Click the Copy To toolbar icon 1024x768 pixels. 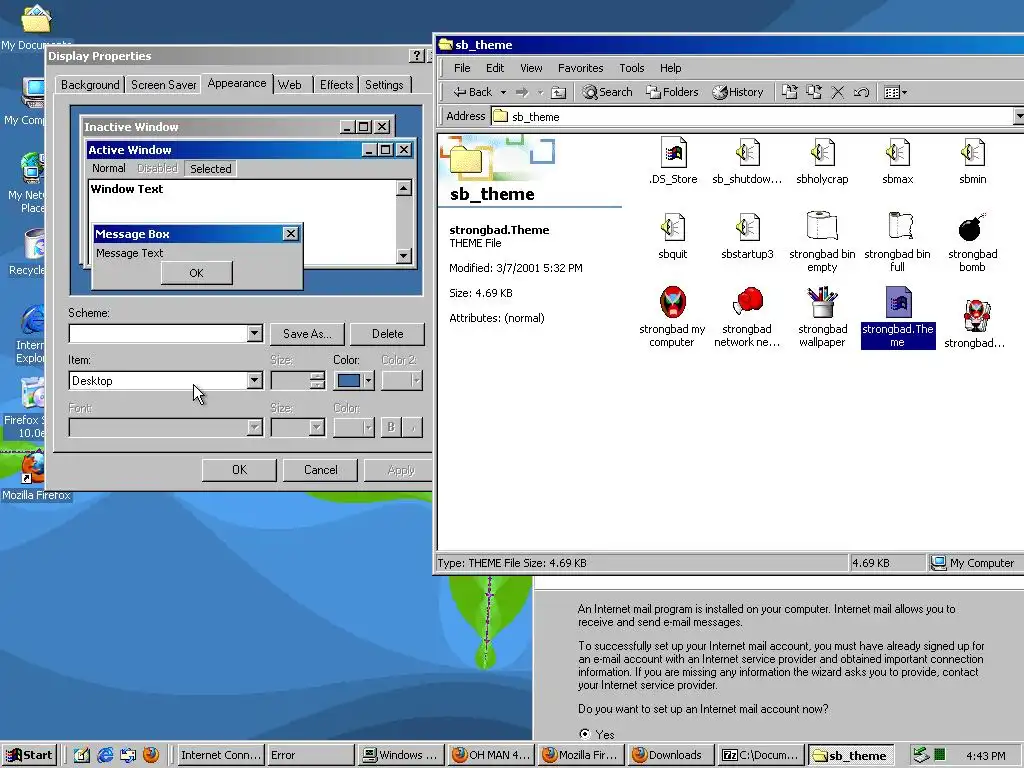pyautogui.click(x=814, y=92)
